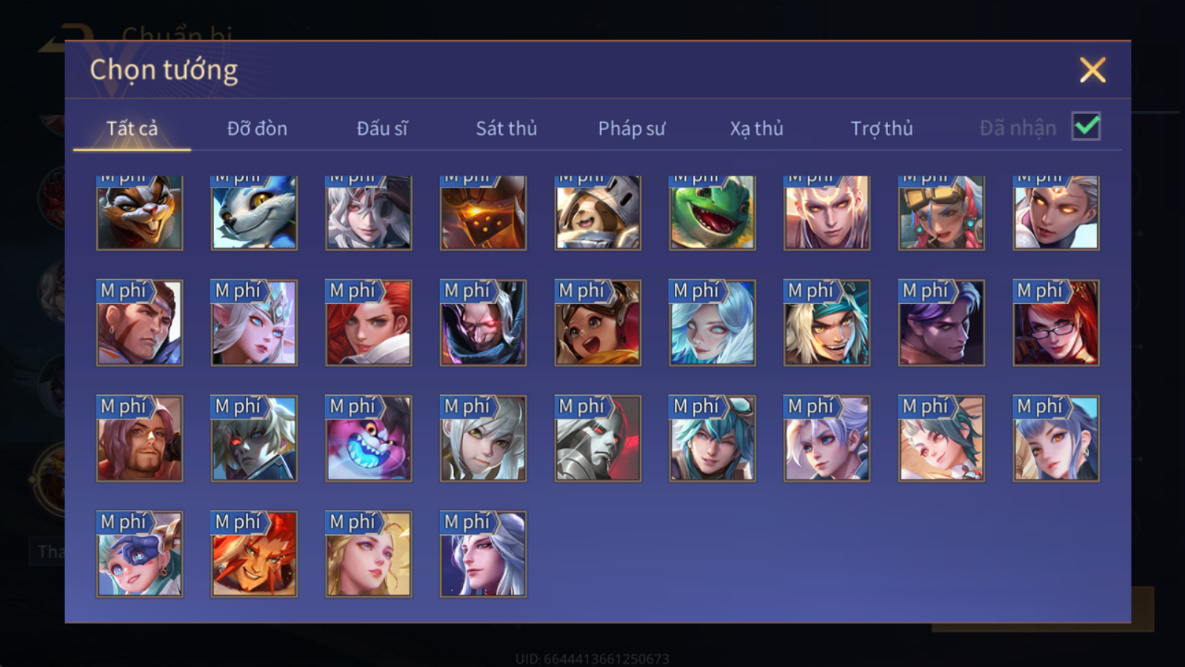The image size is (1185, 667).
Task: Toggle the Đã nhận checkbox
Action: [1086, 126]
